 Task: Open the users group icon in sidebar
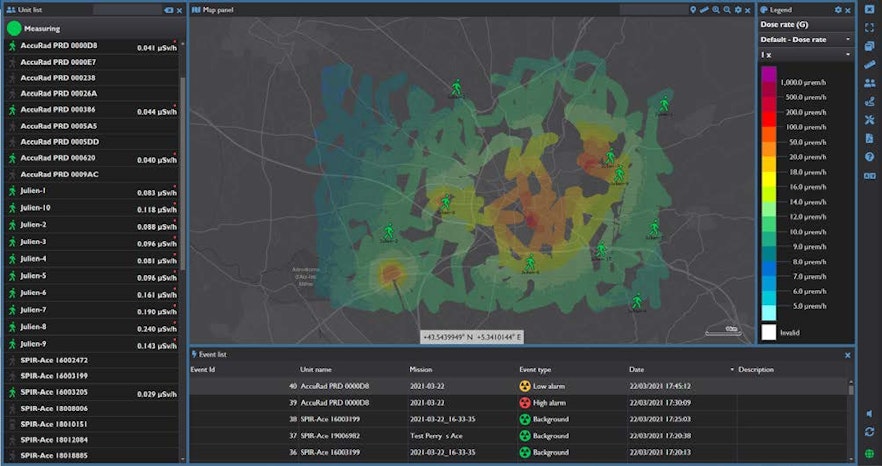(x=869, y=83)
